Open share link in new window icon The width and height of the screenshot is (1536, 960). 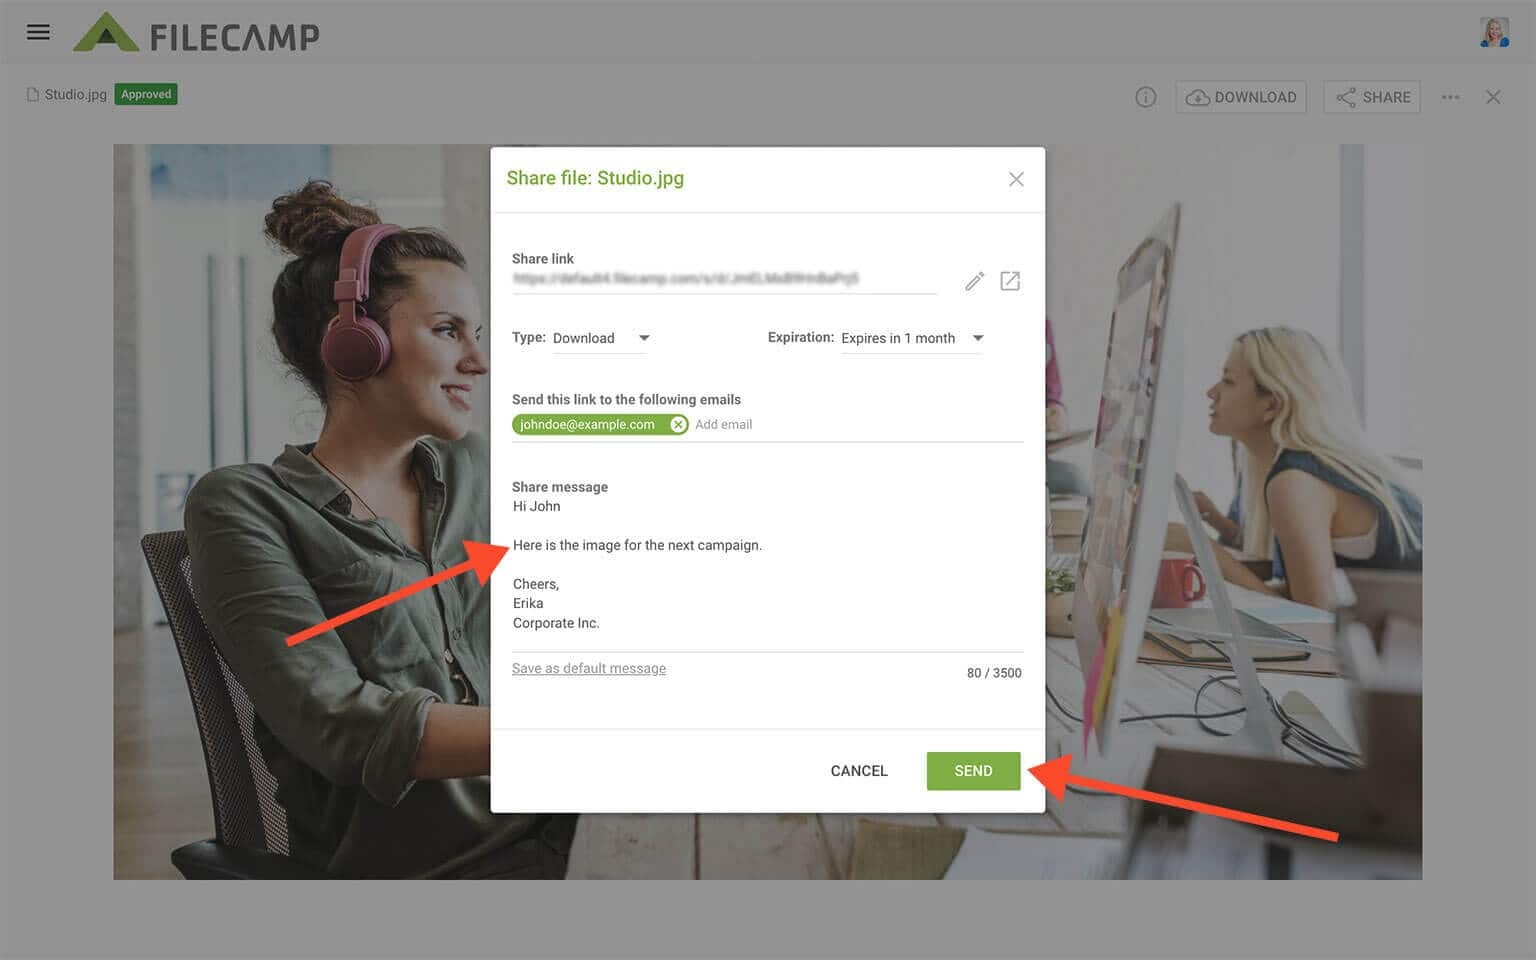coord(1010,281)
